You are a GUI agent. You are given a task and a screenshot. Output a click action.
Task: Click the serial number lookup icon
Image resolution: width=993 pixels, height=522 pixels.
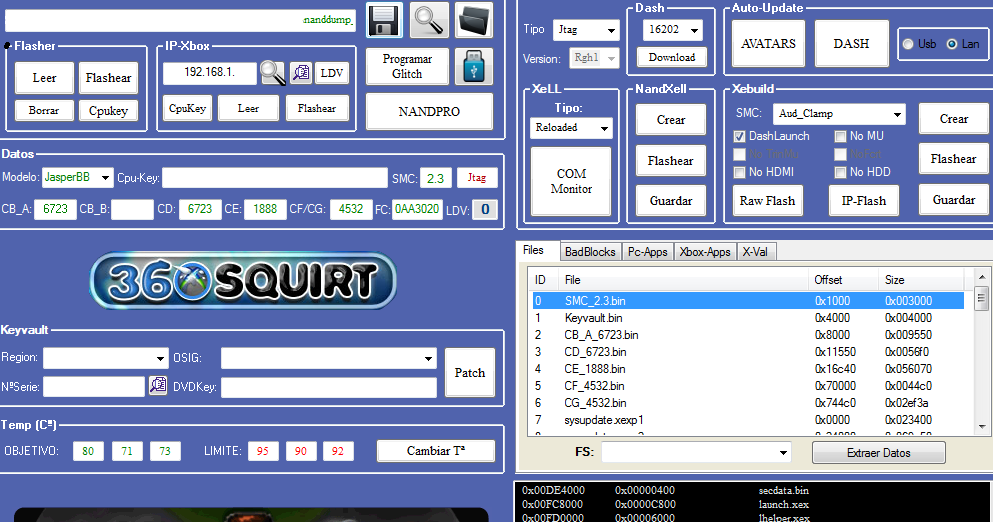[158, 385]
